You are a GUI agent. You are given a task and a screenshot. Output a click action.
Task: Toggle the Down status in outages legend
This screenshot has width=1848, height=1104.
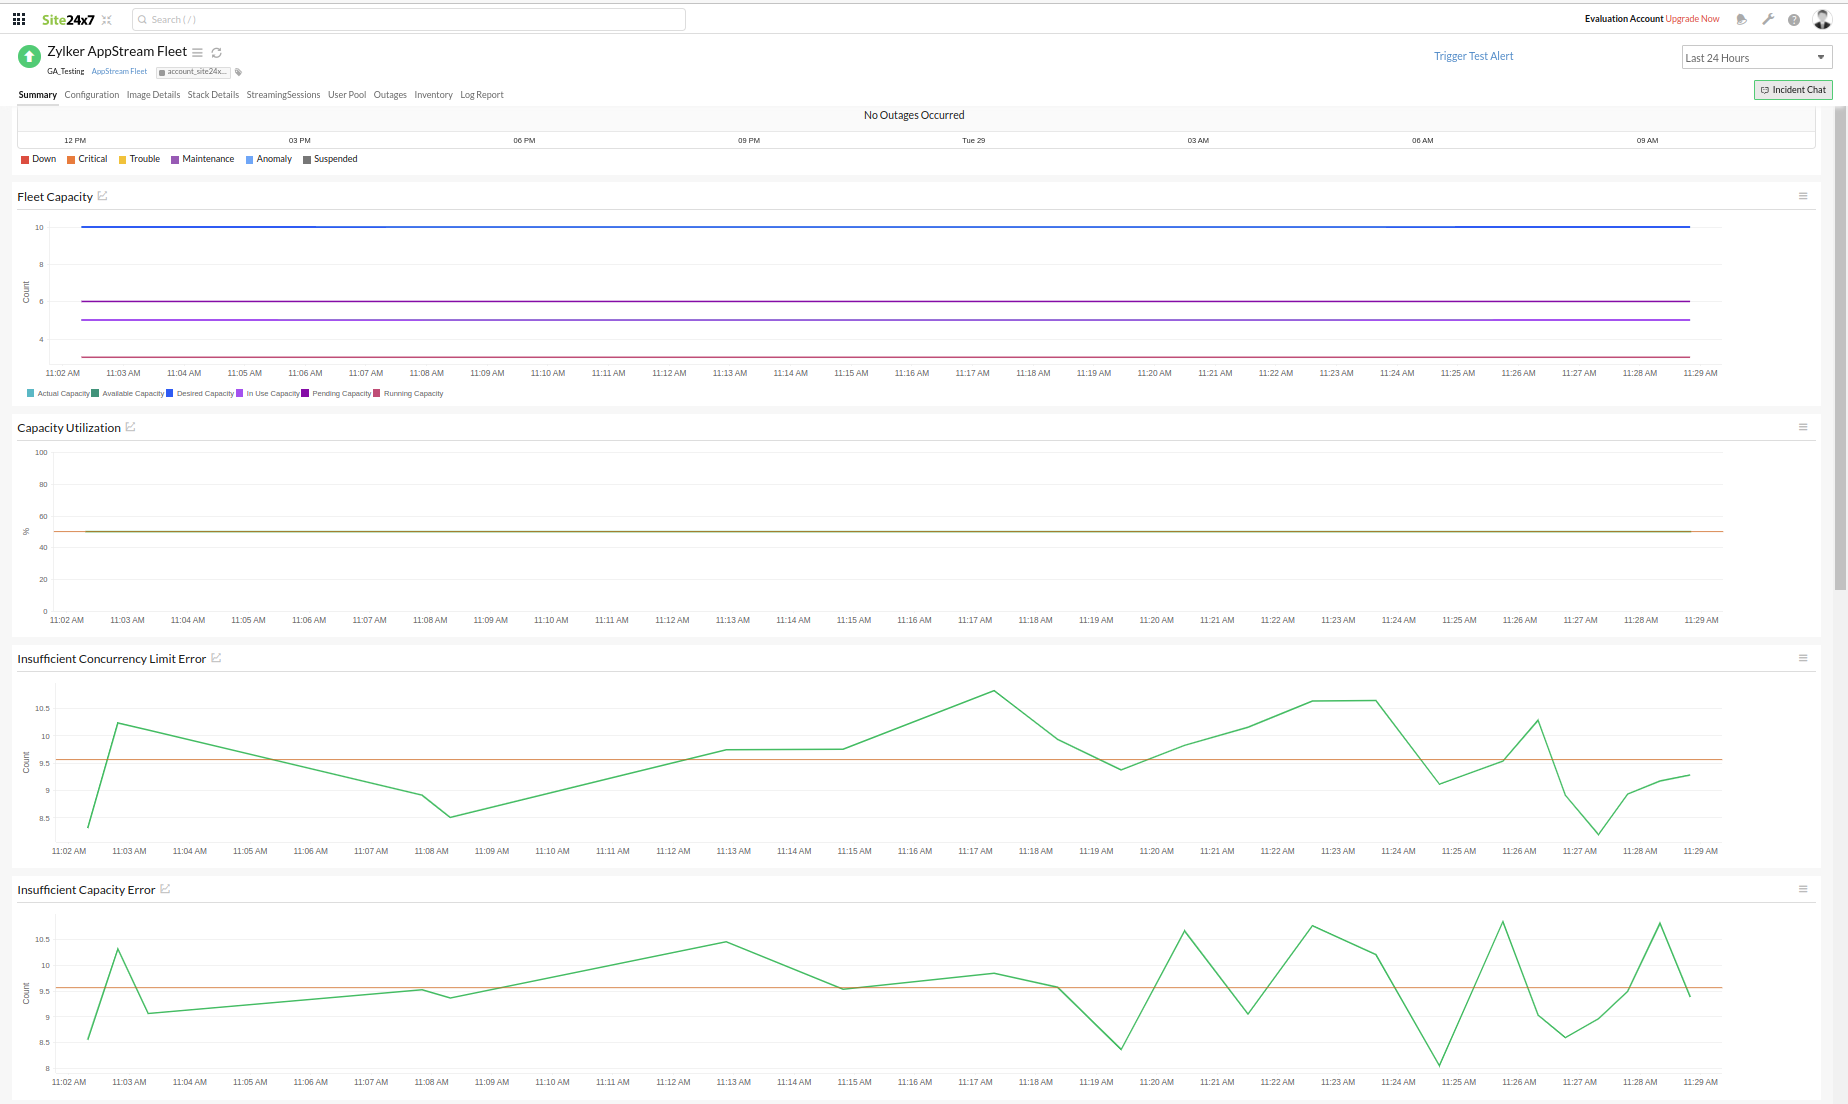point(37,159)
